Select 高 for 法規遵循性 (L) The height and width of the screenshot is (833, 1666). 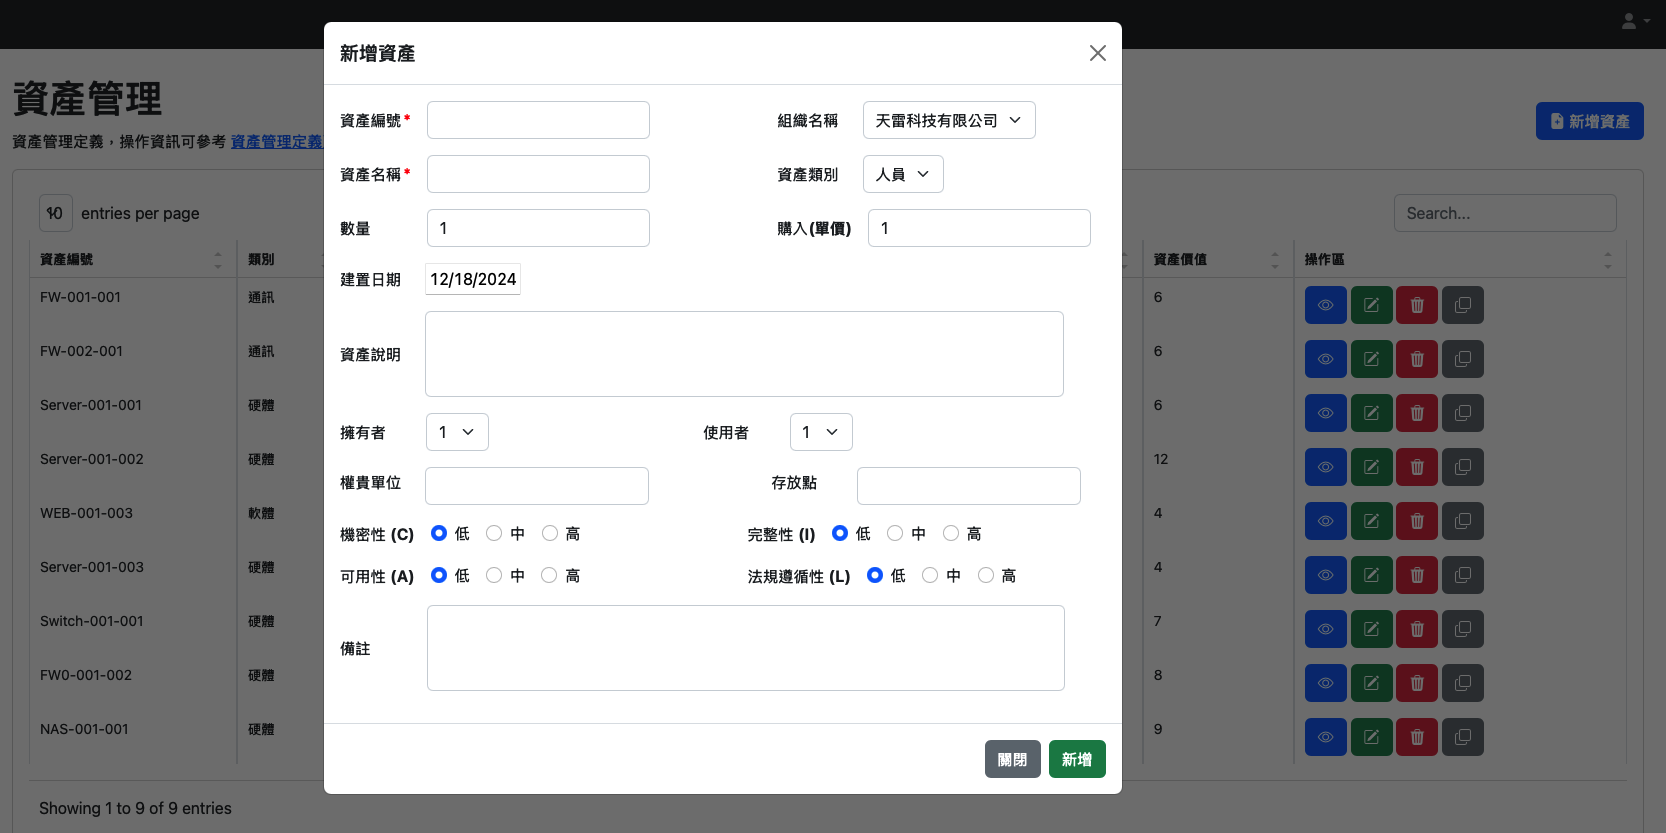point(986,576)
